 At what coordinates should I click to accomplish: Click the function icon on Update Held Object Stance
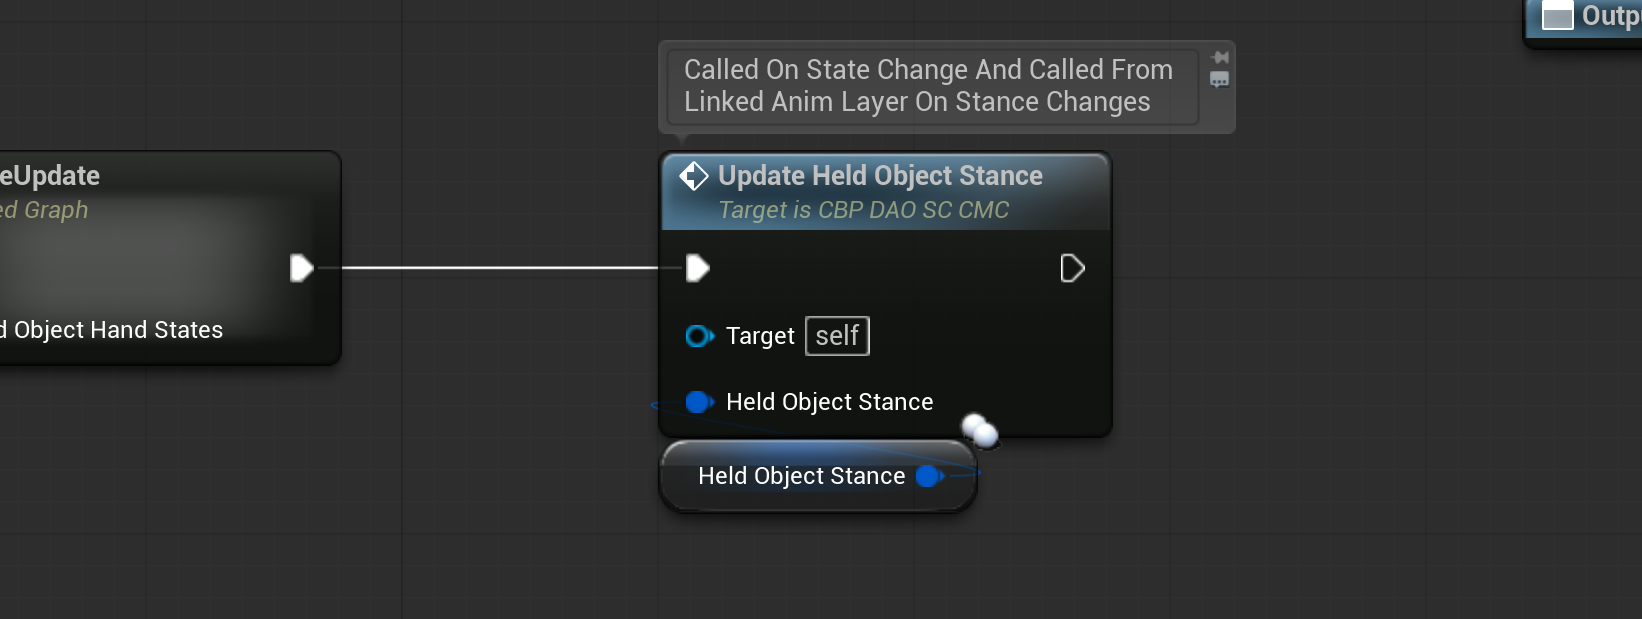694,176
